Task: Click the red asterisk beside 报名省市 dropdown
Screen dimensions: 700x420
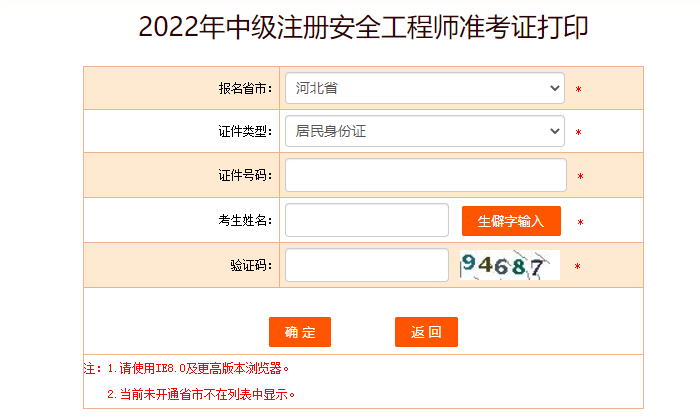Action: pyautogui.click(x=578, y=90)
